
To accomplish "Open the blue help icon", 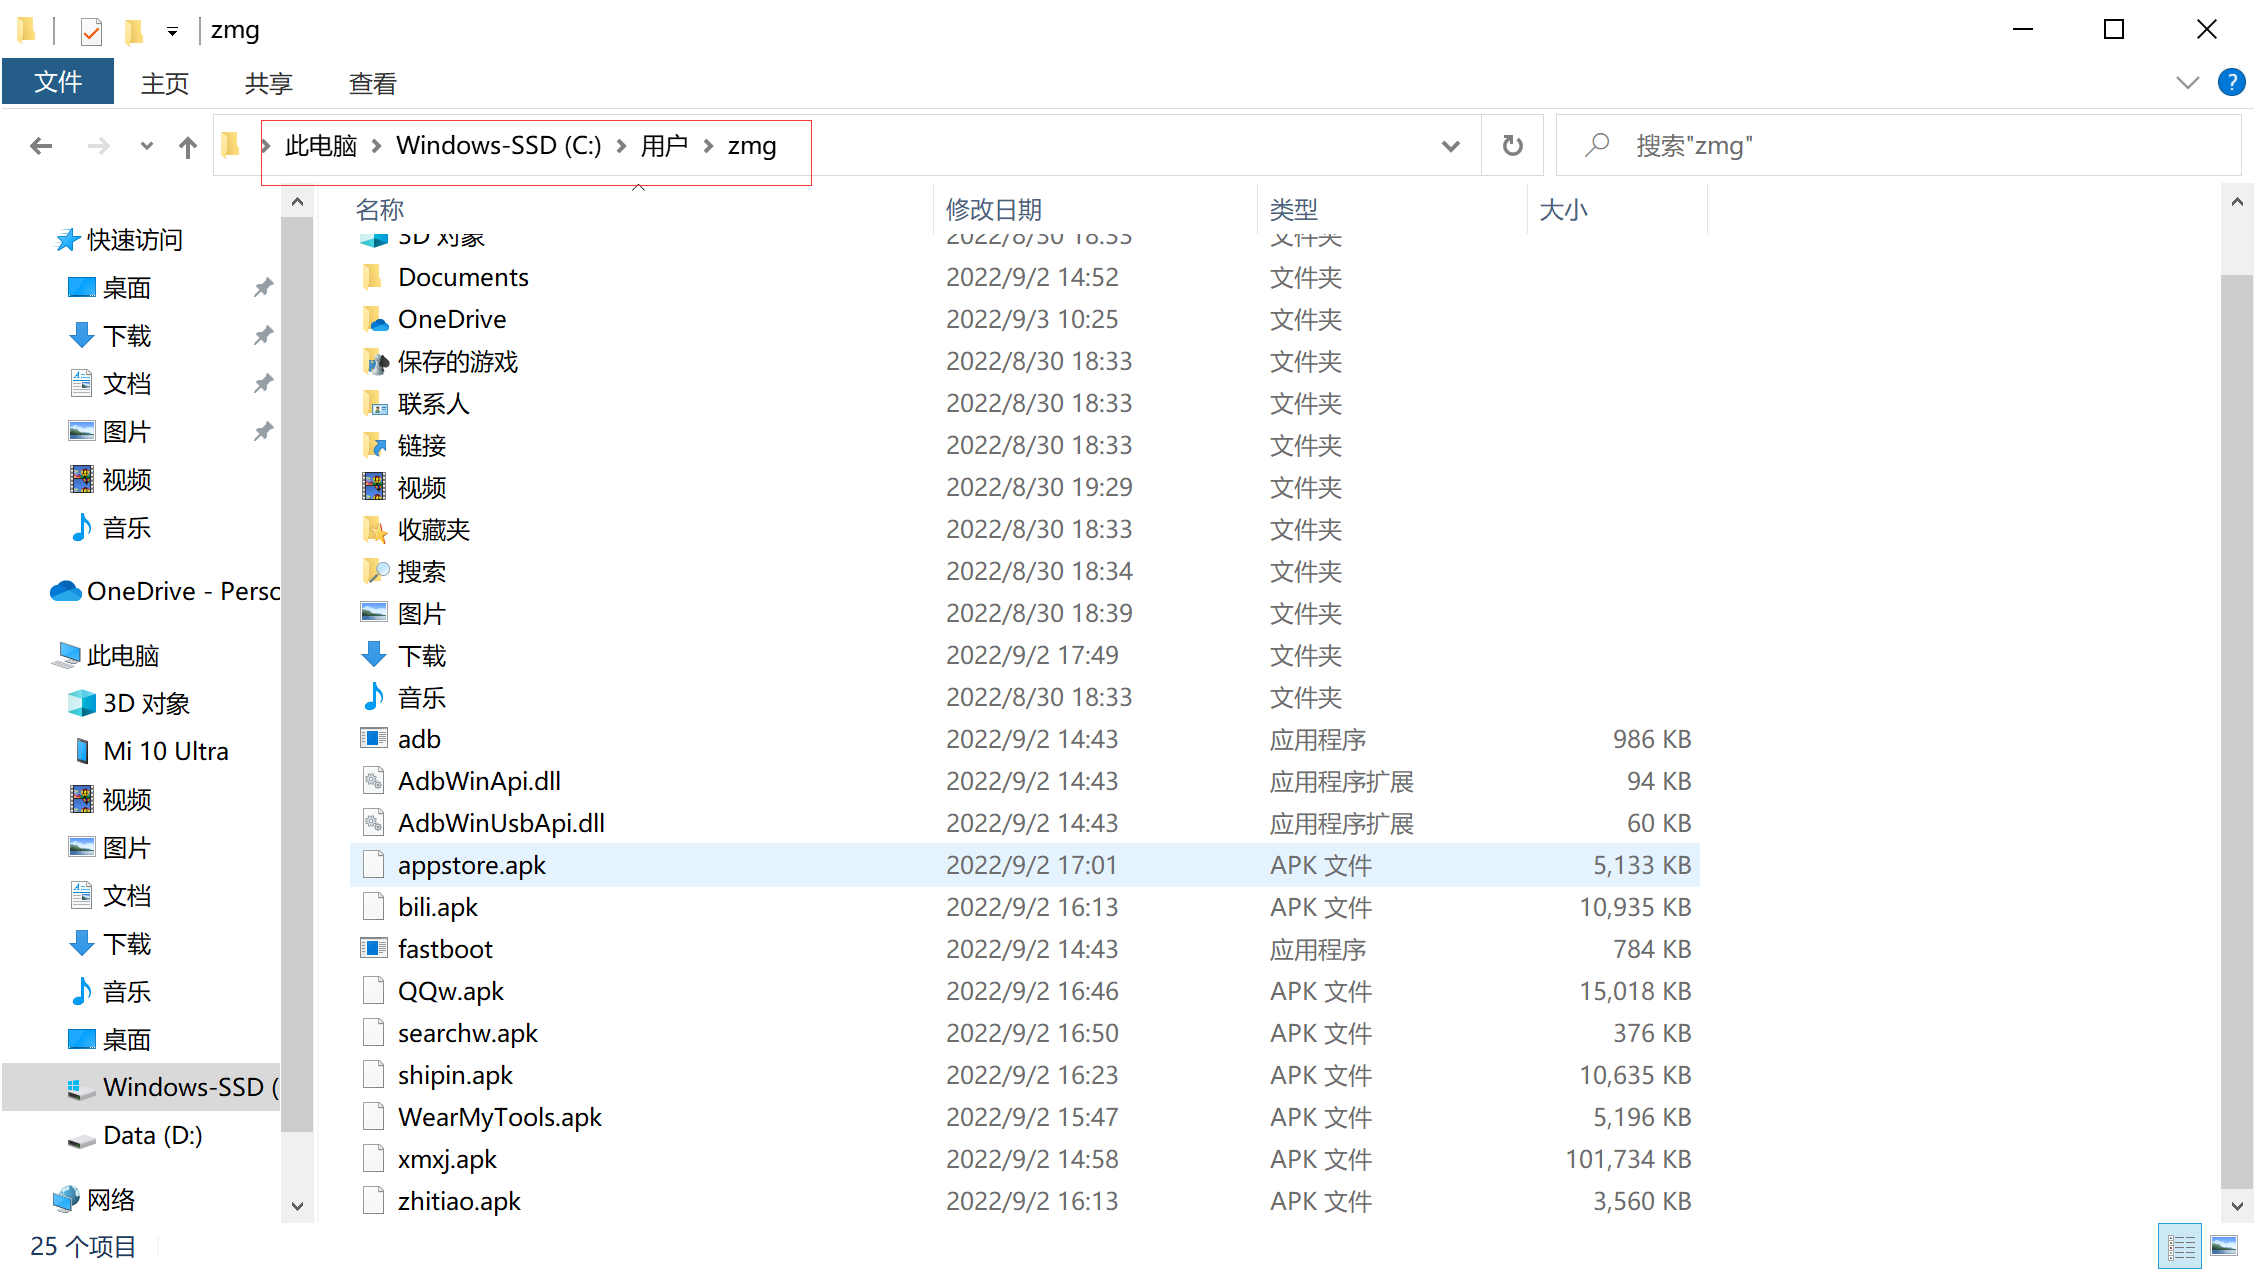I will click(x=2231, y=82).
